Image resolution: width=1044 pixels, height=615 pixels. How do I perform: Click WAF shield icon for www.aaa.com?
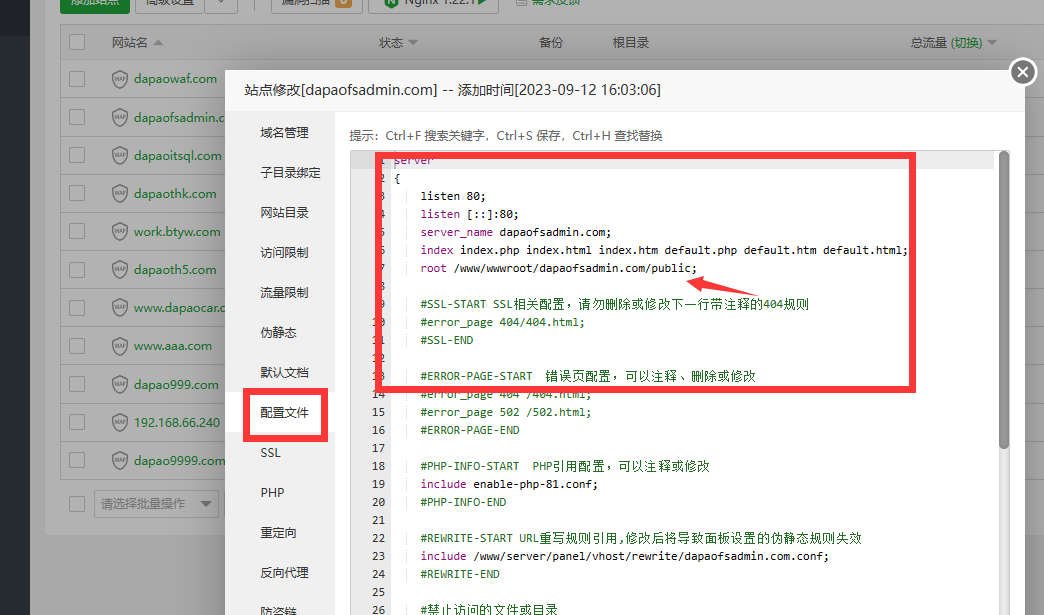coord(119,346)
